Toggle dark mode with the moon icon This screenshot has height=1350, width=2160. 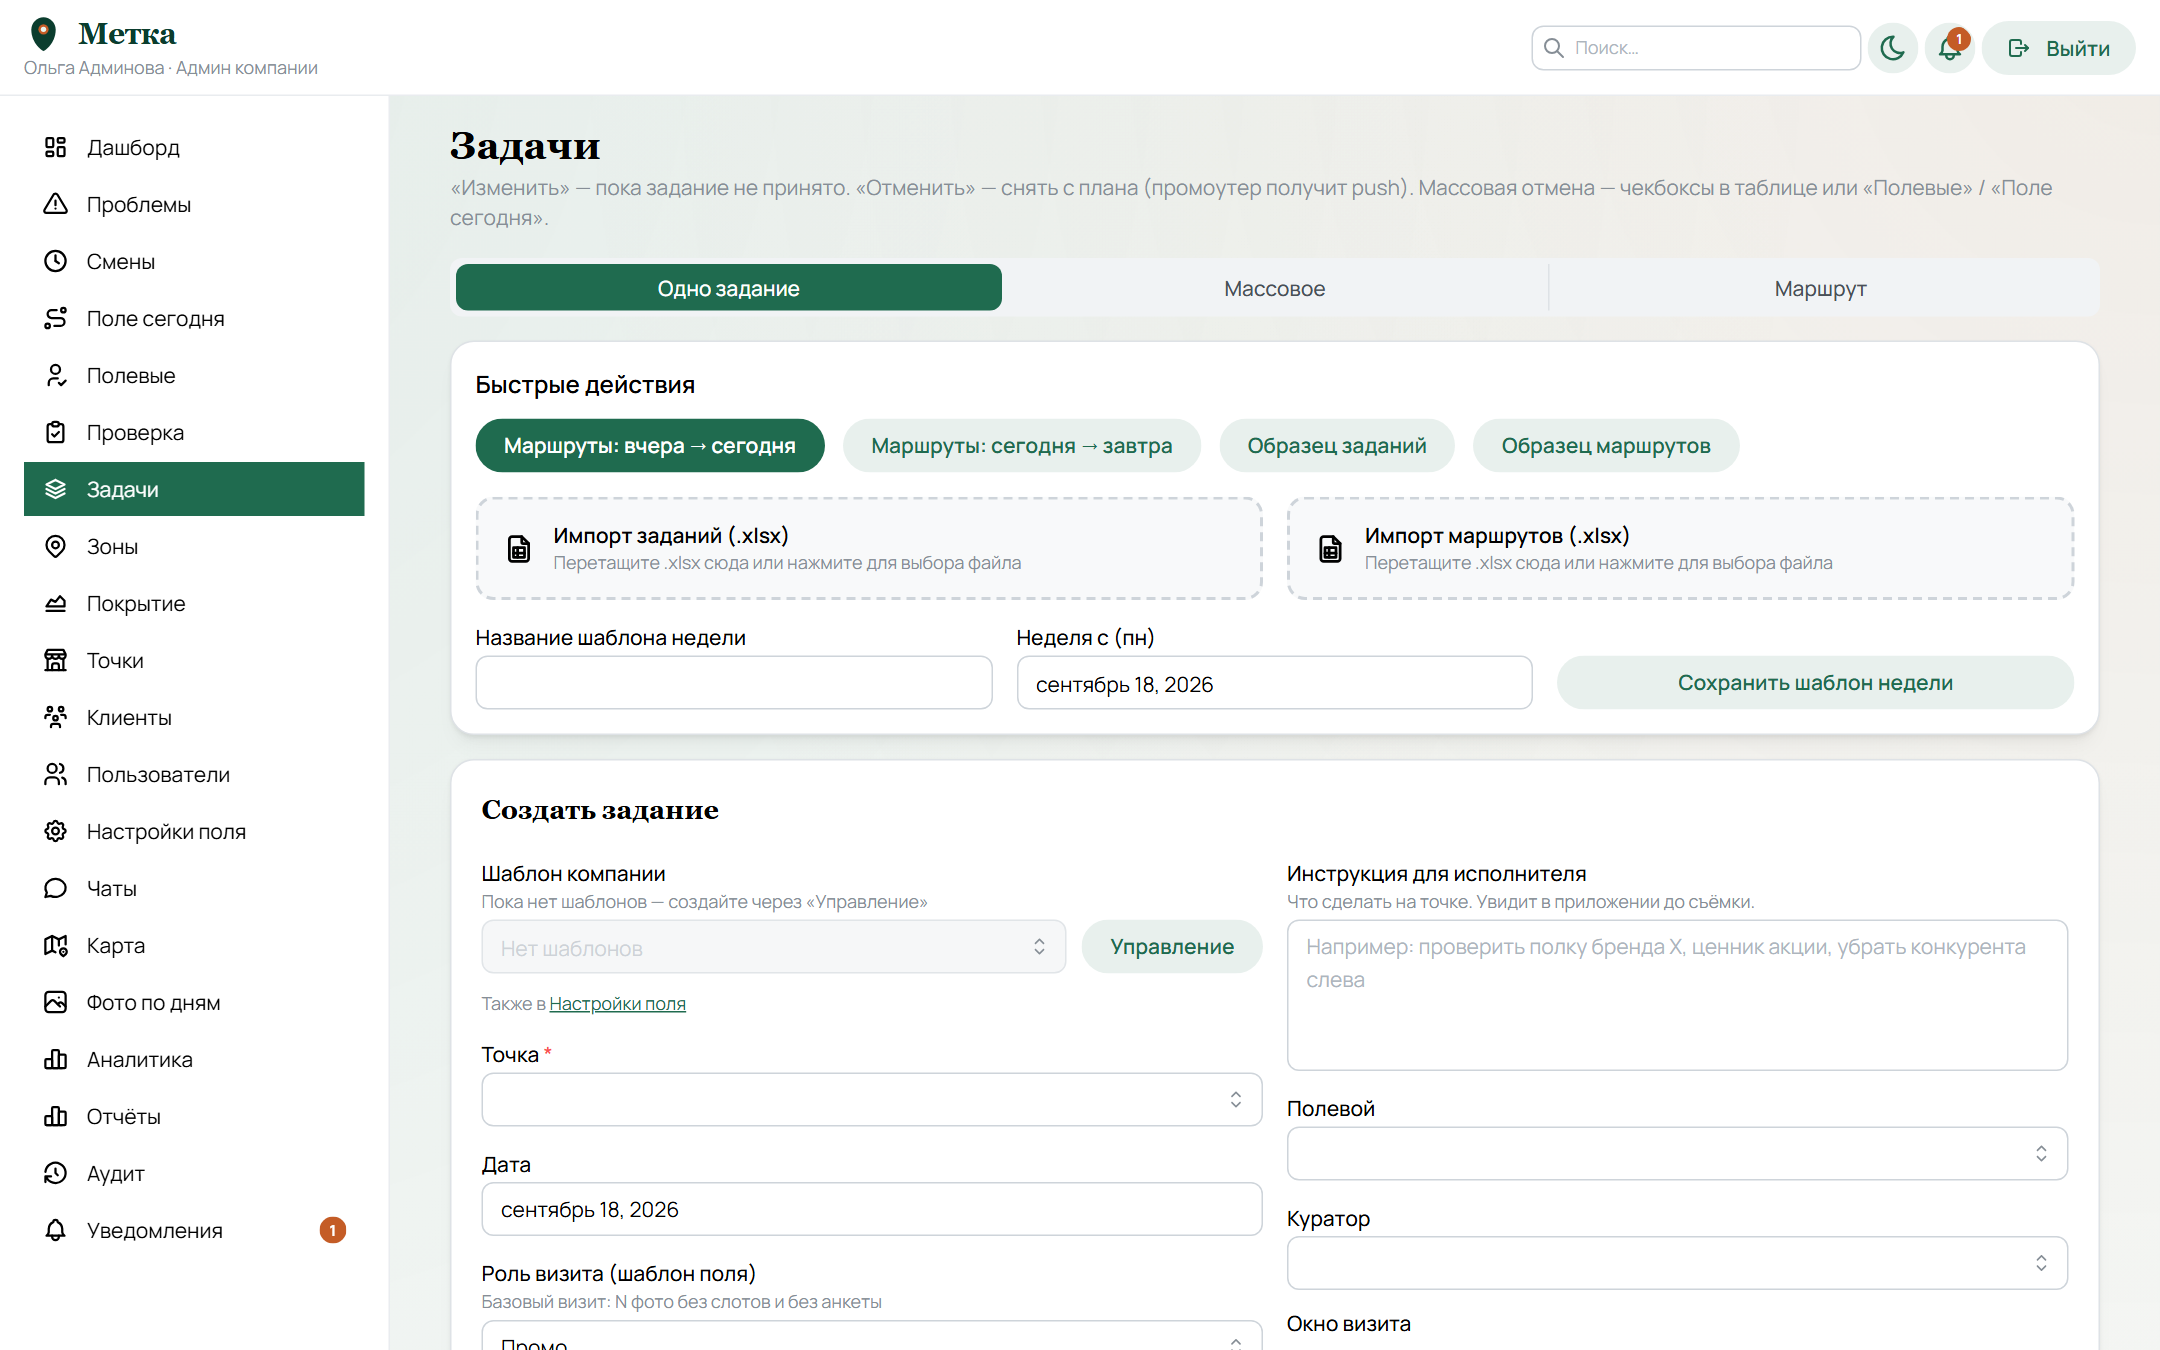click(x=1892, y=48)
